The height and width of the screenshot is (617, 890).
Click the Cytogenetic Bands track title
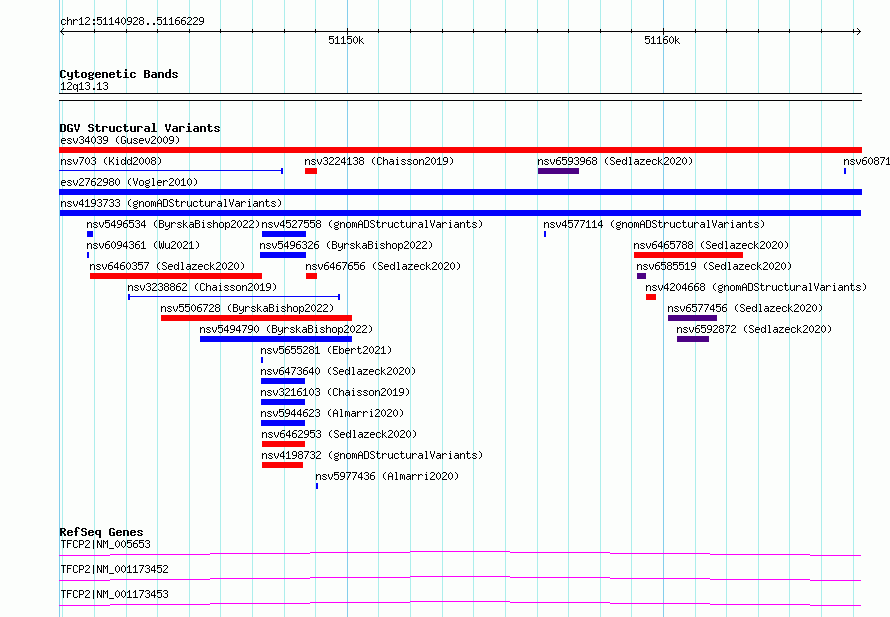[119, 74]
